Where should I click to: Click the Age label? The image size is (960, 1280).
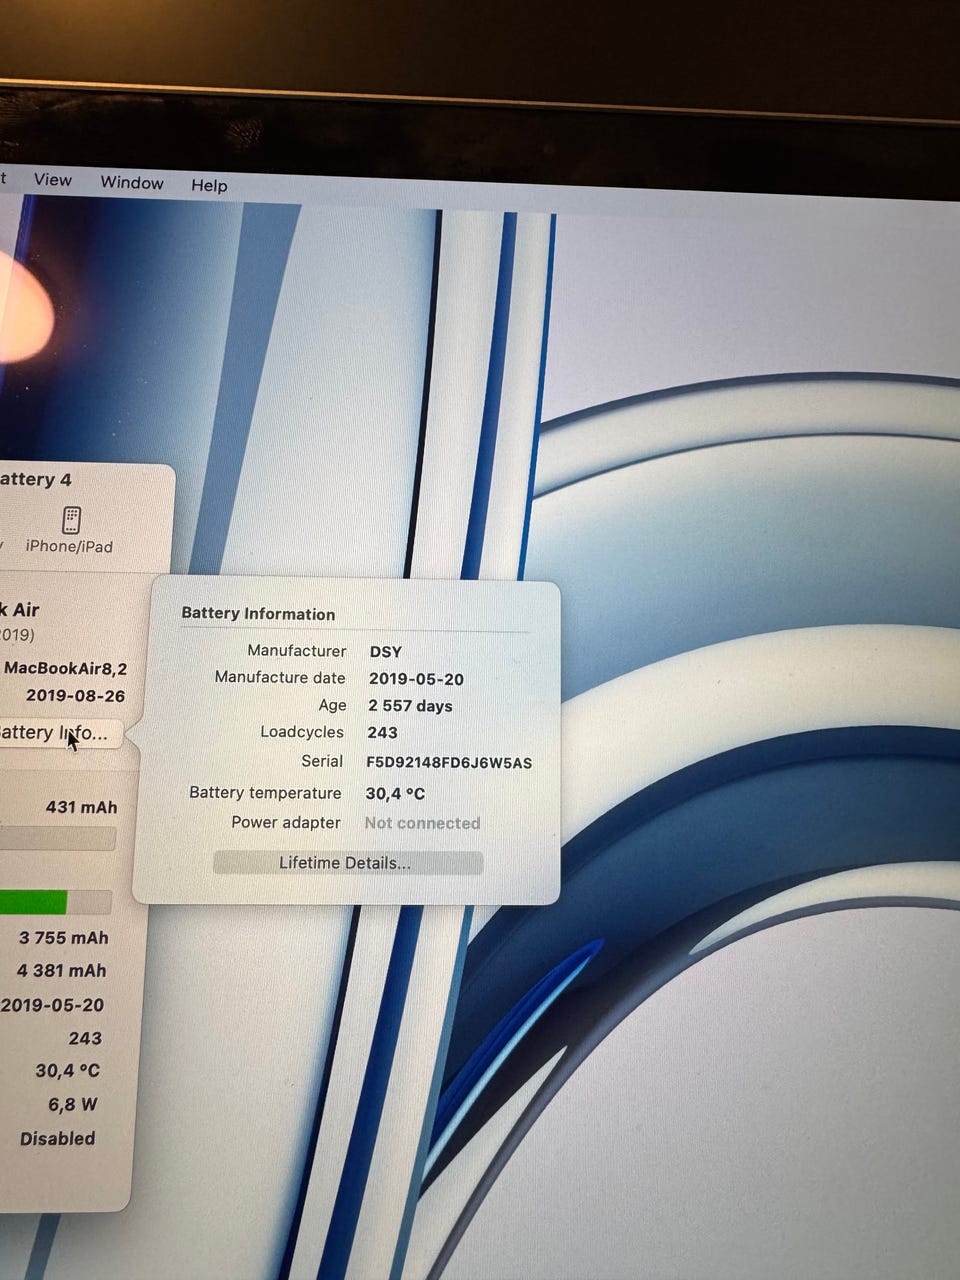point(332,705)
